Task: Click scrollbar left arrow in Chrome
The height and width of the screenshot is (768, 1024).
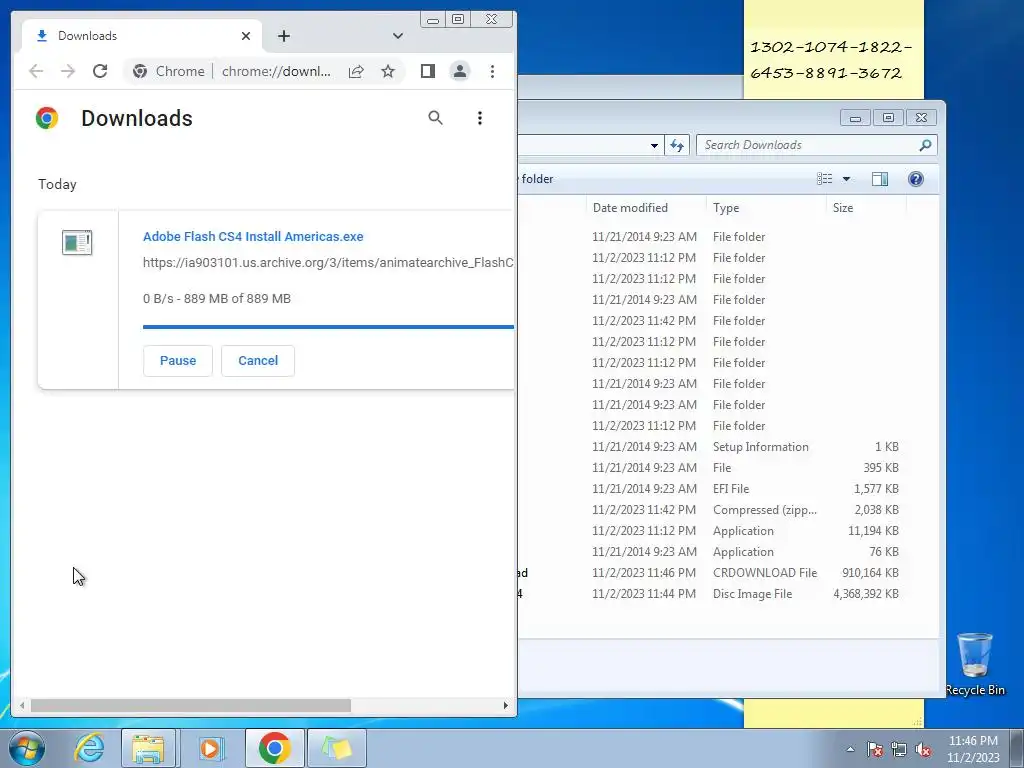Action: [22, 705]
